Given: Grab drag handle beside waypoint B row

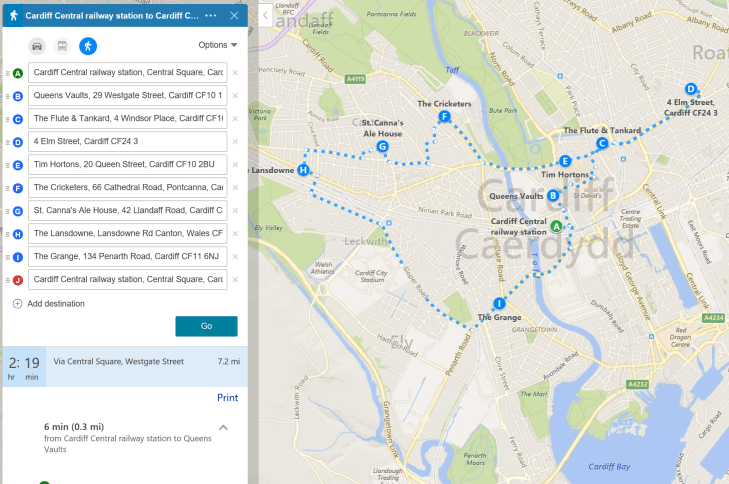Looking at the screenshot, I should pos(7,96).
